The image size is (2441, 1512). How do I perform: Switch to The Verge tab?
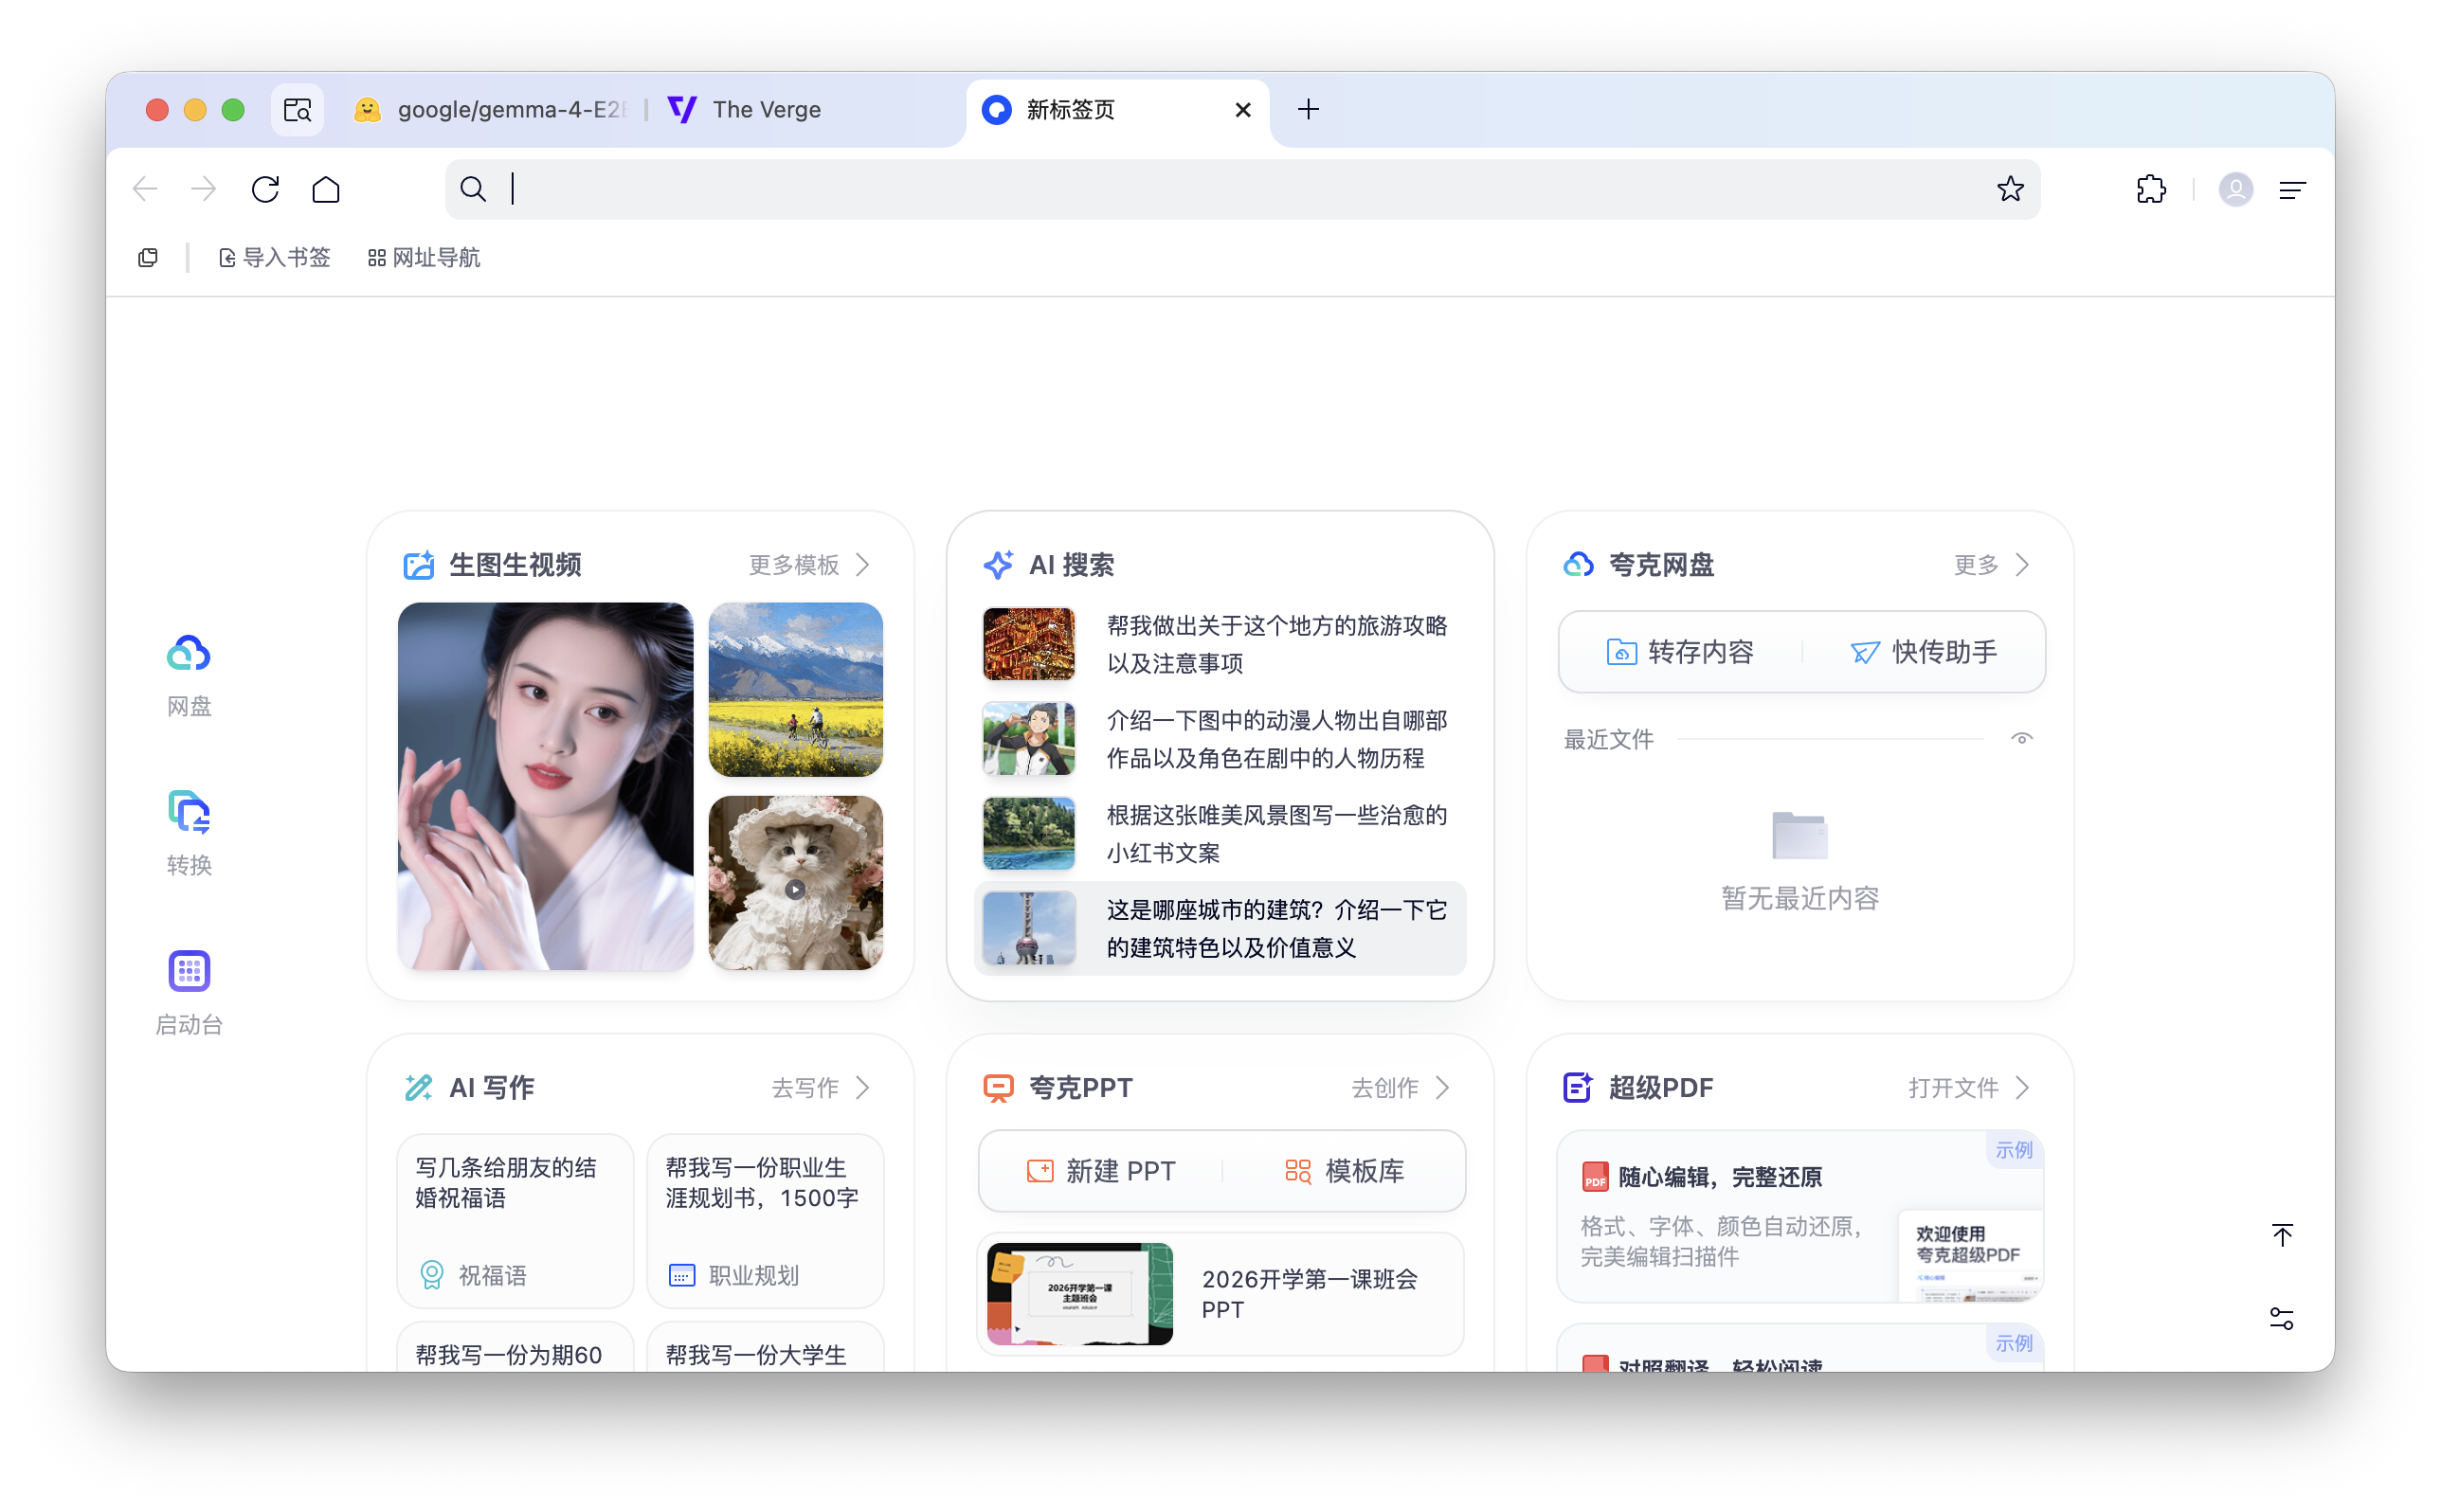765,109
